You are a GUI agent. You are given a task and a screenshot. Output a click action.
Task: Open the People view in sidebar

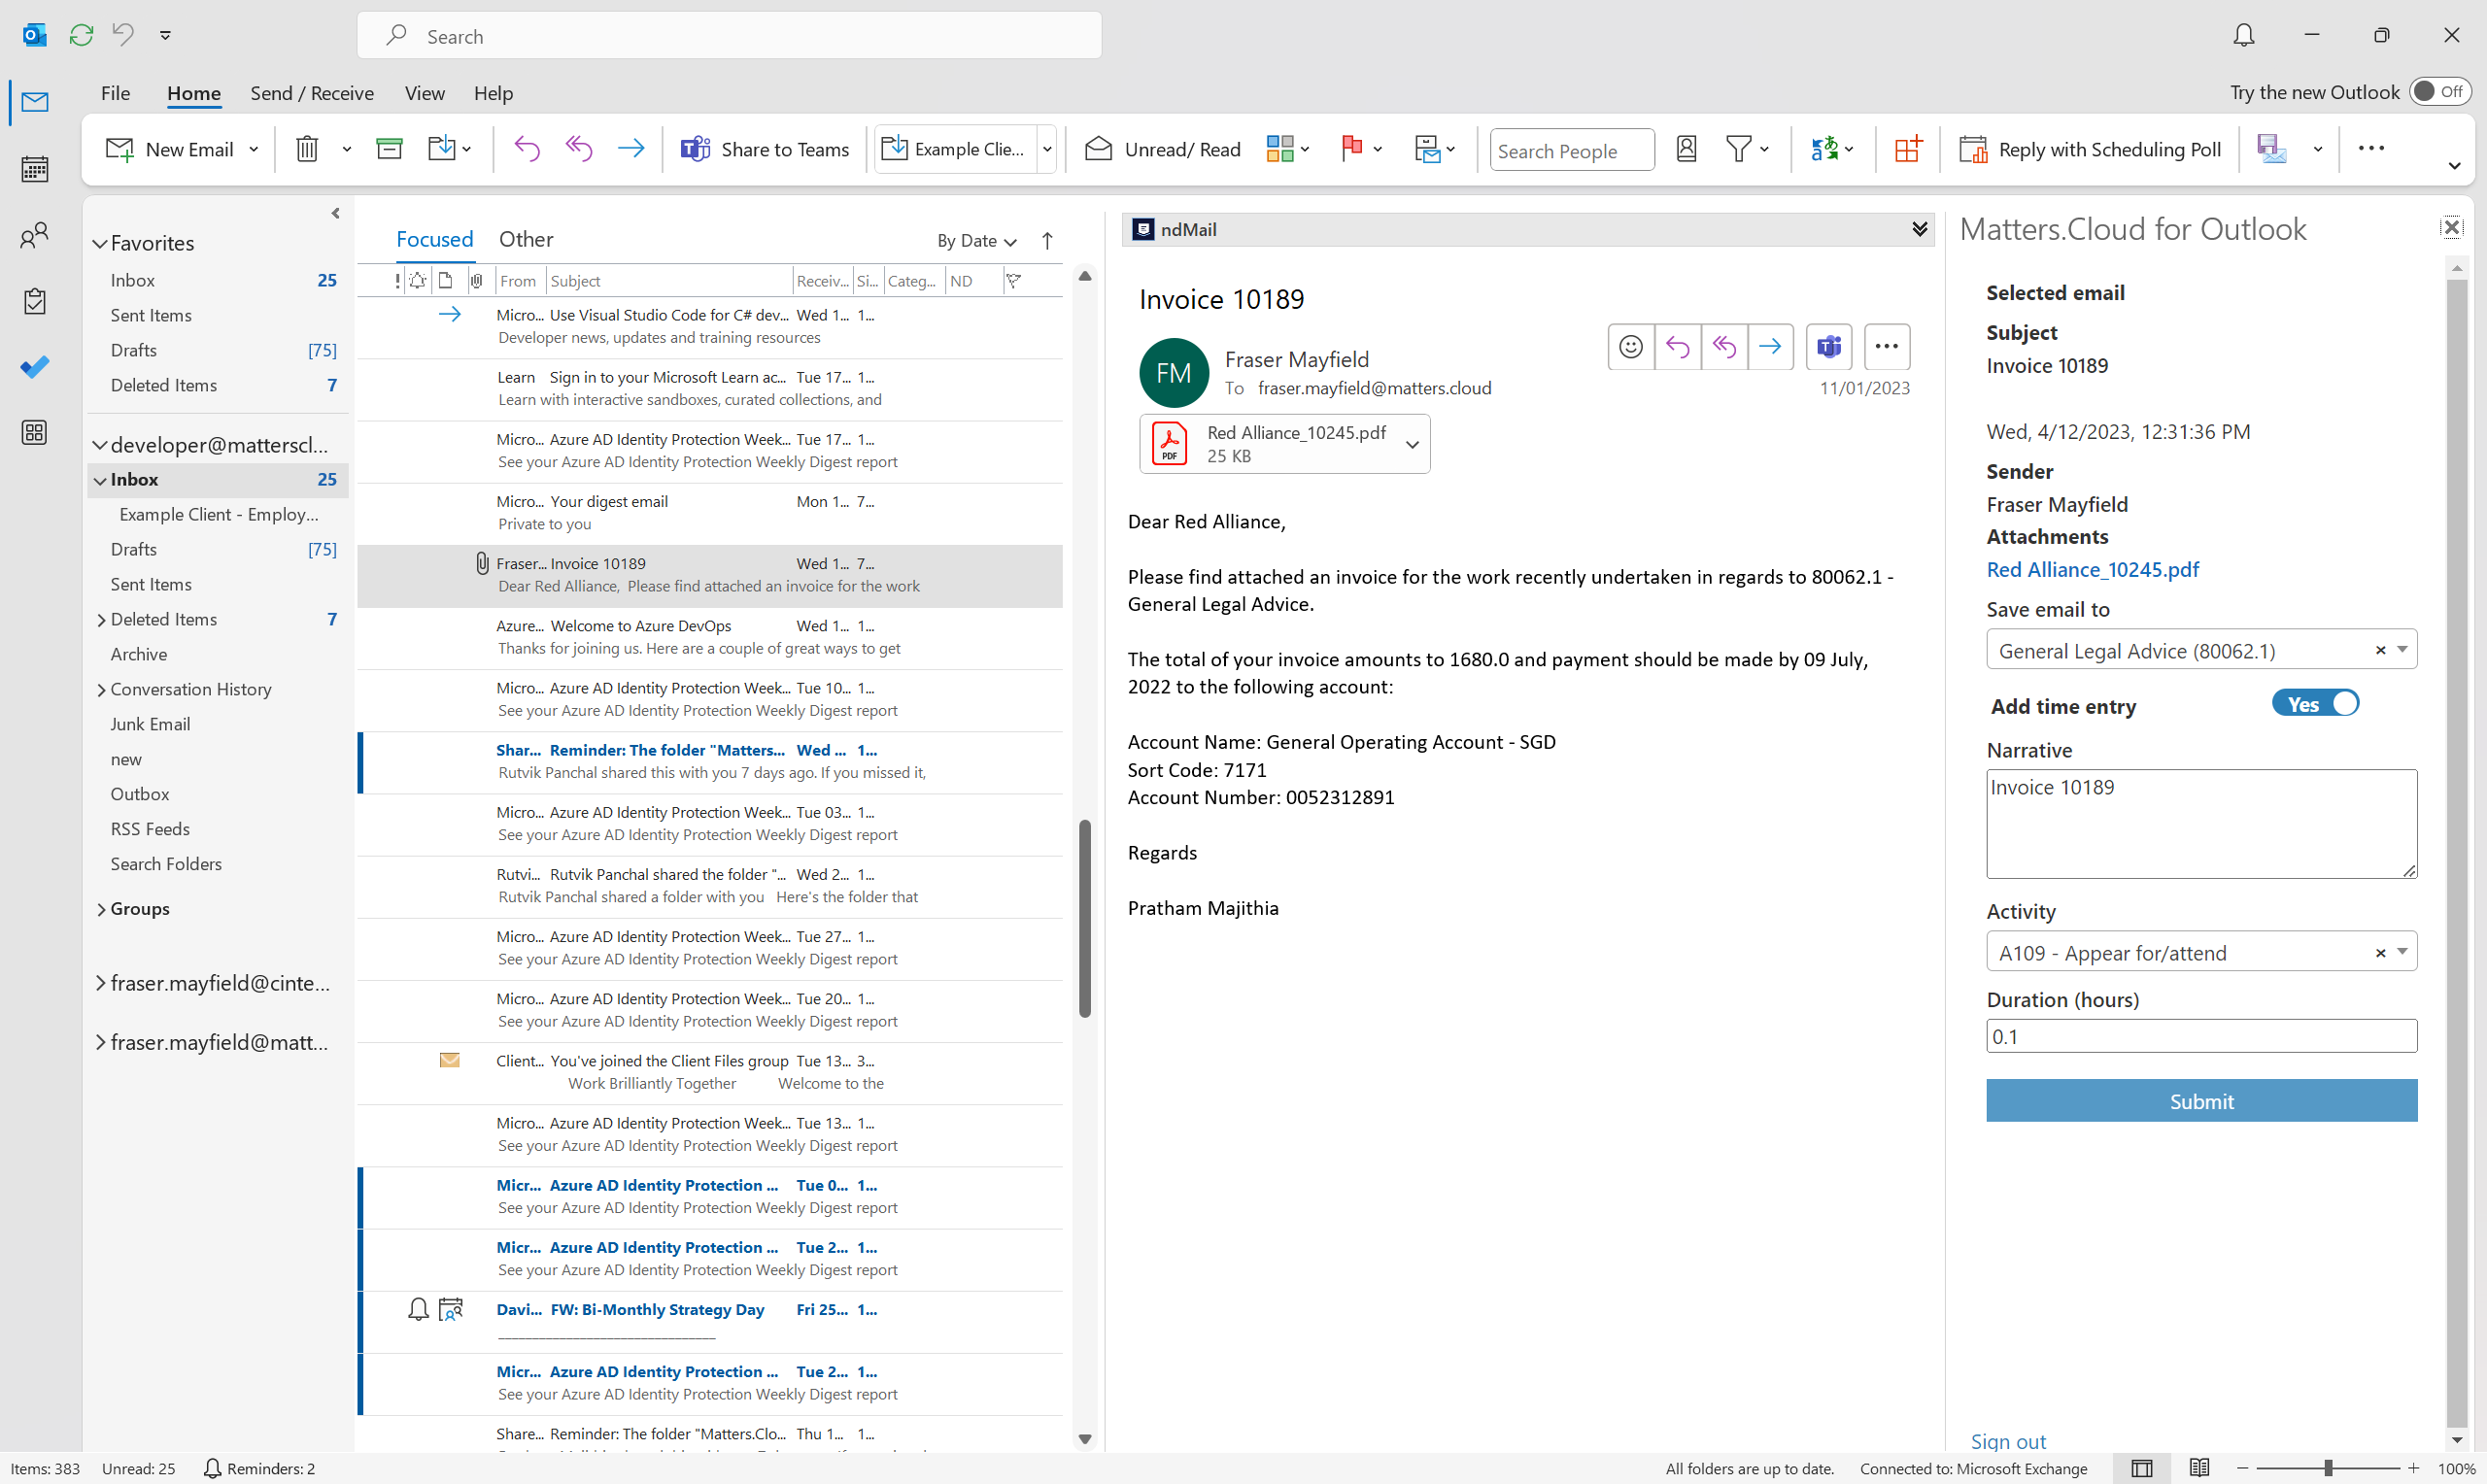(35, 235)
